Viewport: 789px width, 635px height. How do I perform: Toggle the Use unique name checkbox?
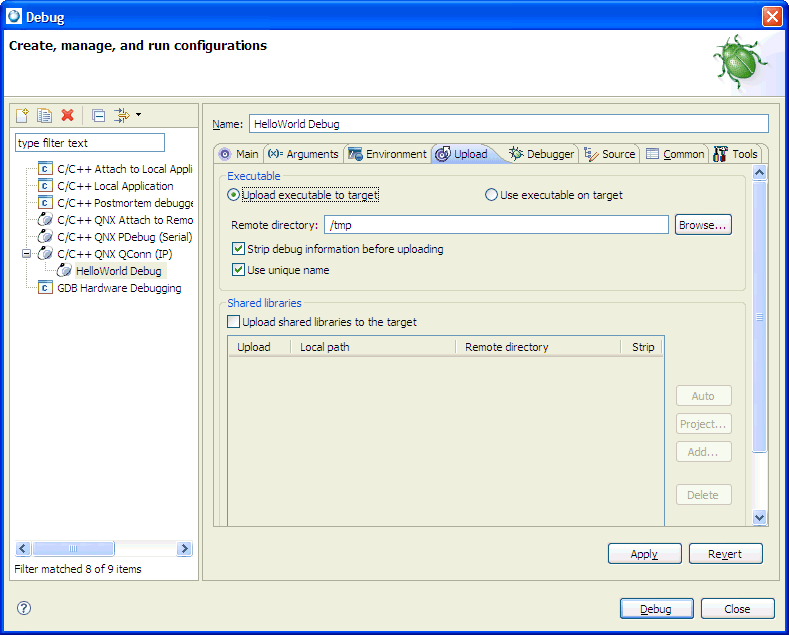[x=238, y=270]
